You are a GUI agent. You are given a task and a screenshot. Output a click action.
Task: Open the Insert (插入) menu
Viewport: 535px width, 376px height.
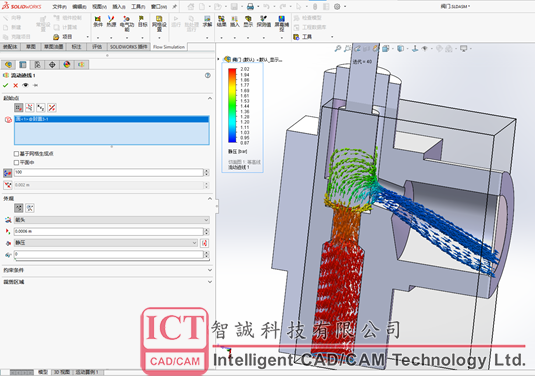click(119, 6)
